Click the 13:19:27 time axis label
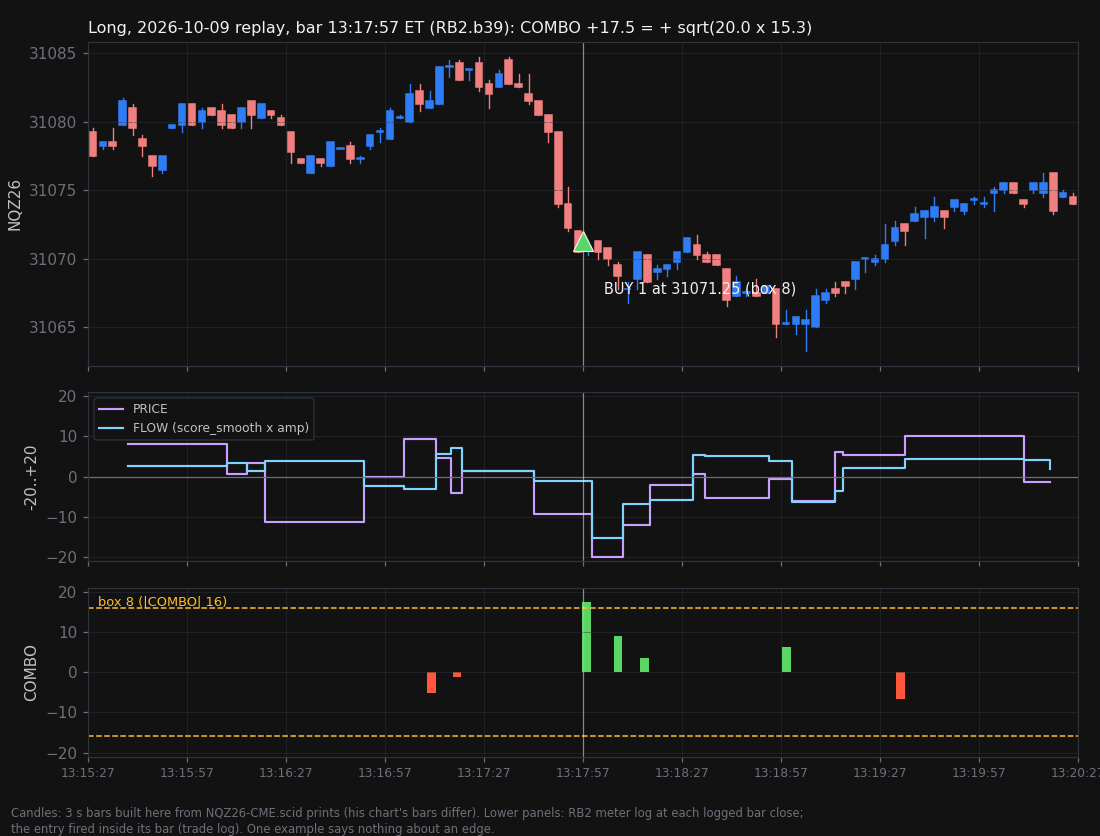The height and width of the screenshot is (836, 1100). tap(880, 772)
